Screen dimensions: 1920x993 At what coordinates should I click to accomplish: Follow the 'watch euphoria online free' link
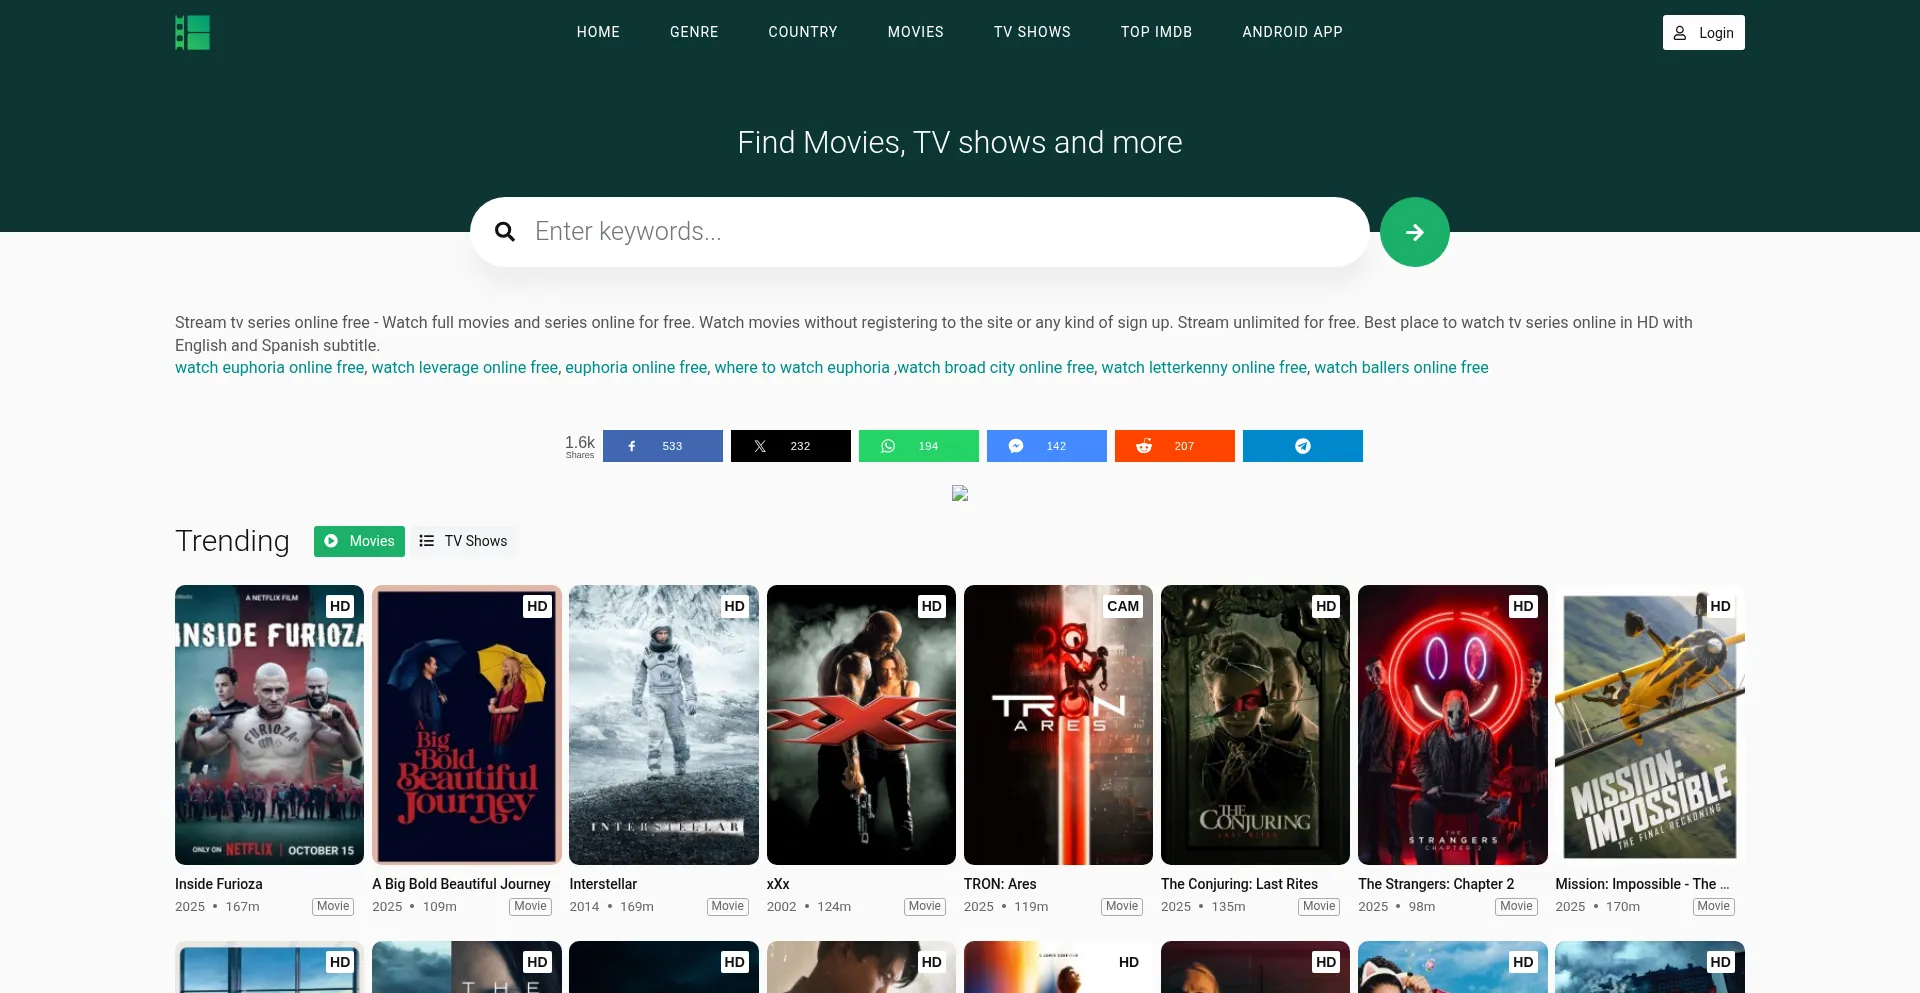[x=269, y=367]
